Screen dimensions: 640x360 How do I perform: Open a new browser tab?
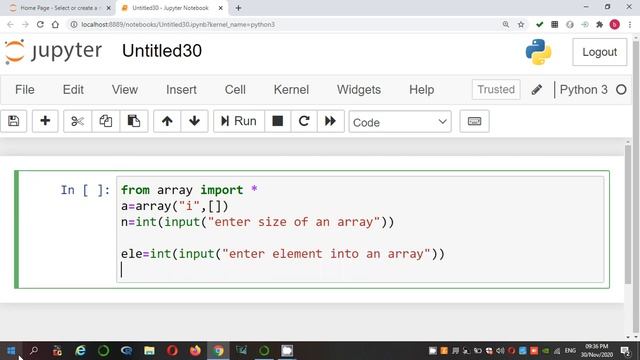coord(238,8)
